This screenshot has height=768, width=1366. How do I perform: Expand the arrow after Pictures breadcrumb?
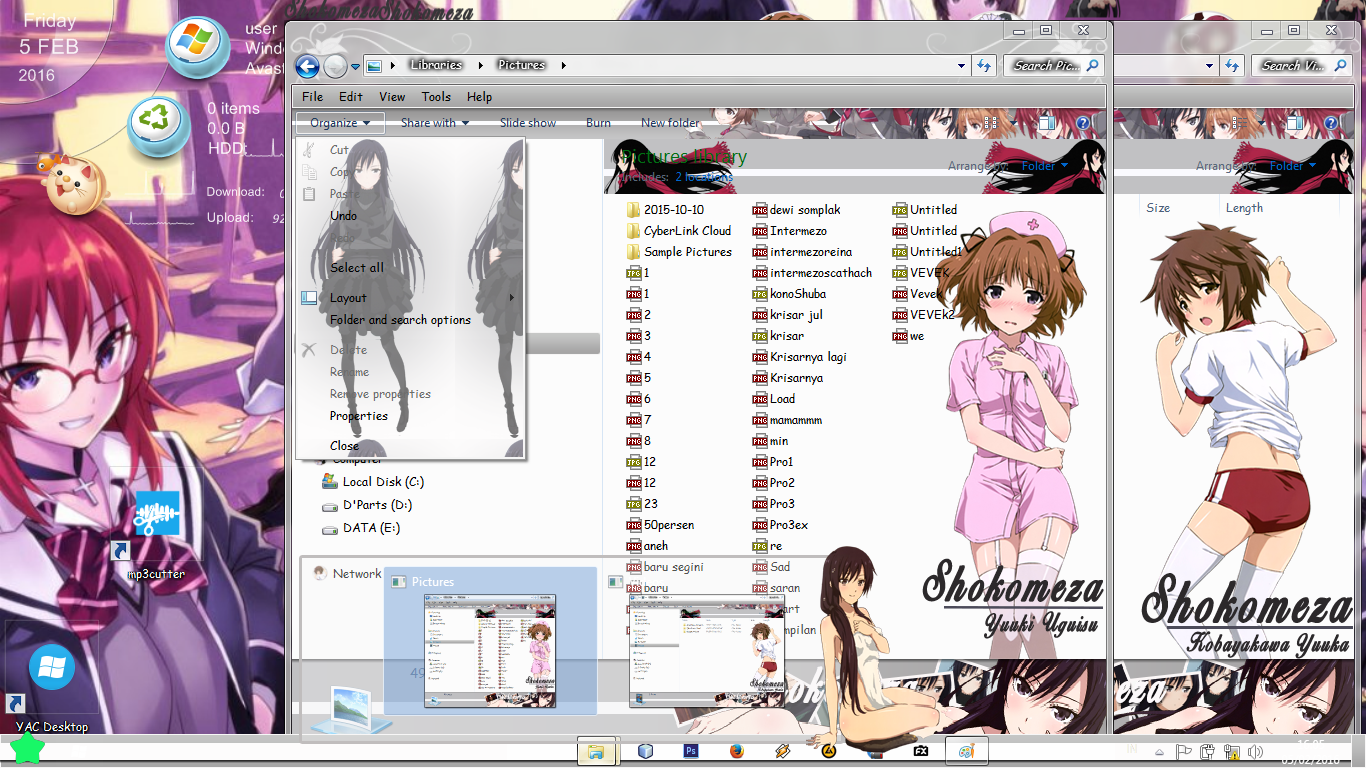point(563,66)
